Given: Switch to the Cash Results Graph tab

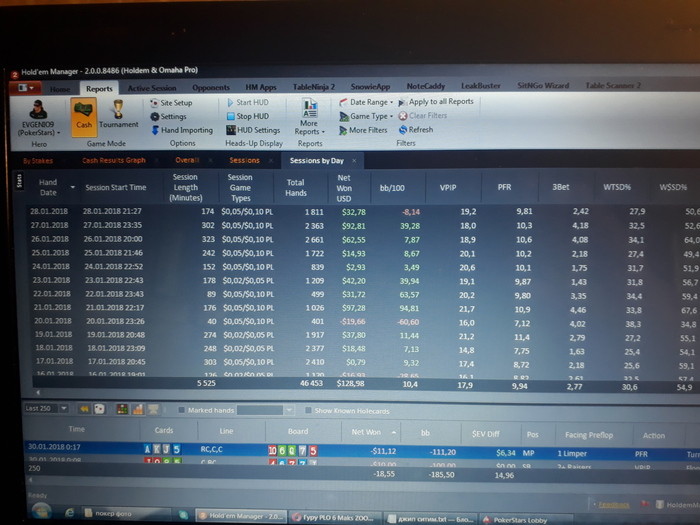Looking at the screenshot, I should tap(114, 160).
